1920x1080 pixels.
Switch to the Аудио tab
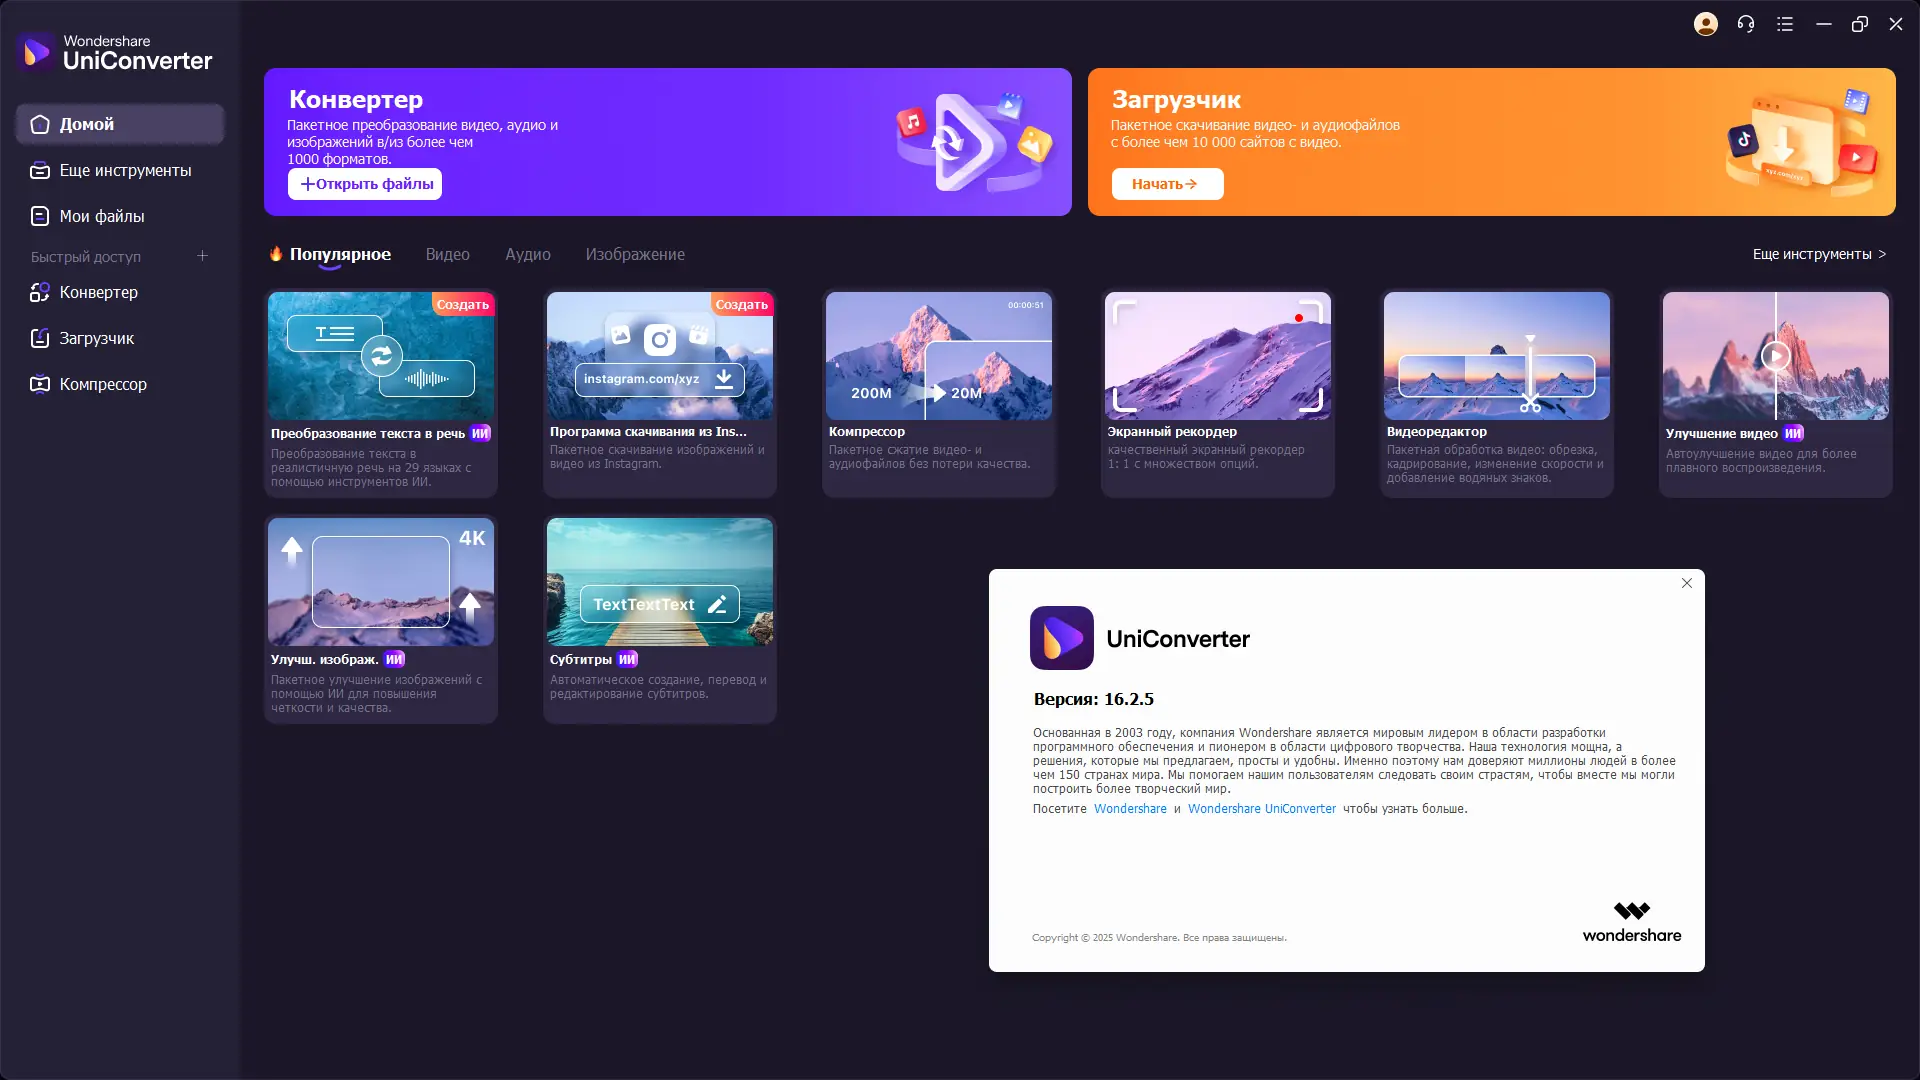pyautogui.click(x=527, y=254)
